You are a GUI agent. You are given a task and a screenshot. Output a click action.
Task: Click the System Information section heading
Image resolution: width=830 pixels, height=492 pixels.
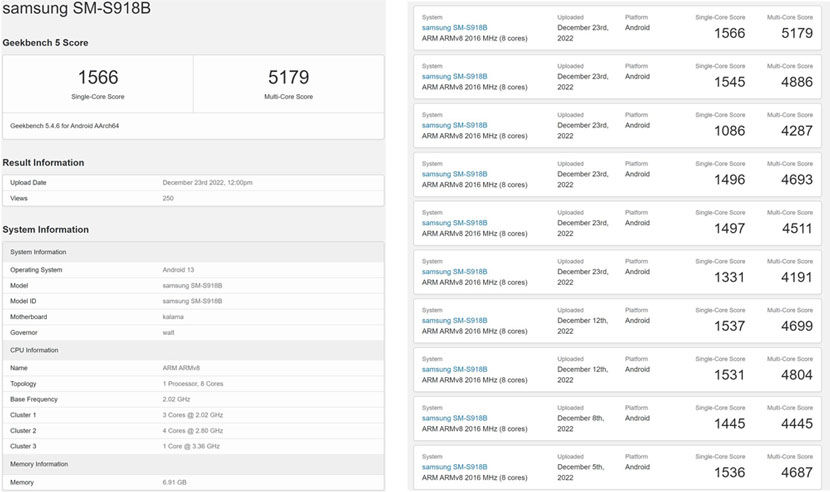coord(46,229)
